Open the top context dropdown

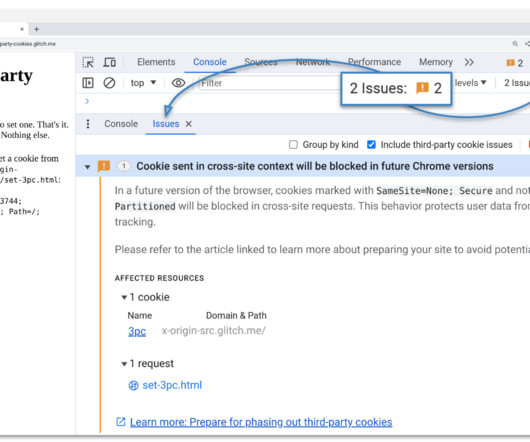click(143, 83)
